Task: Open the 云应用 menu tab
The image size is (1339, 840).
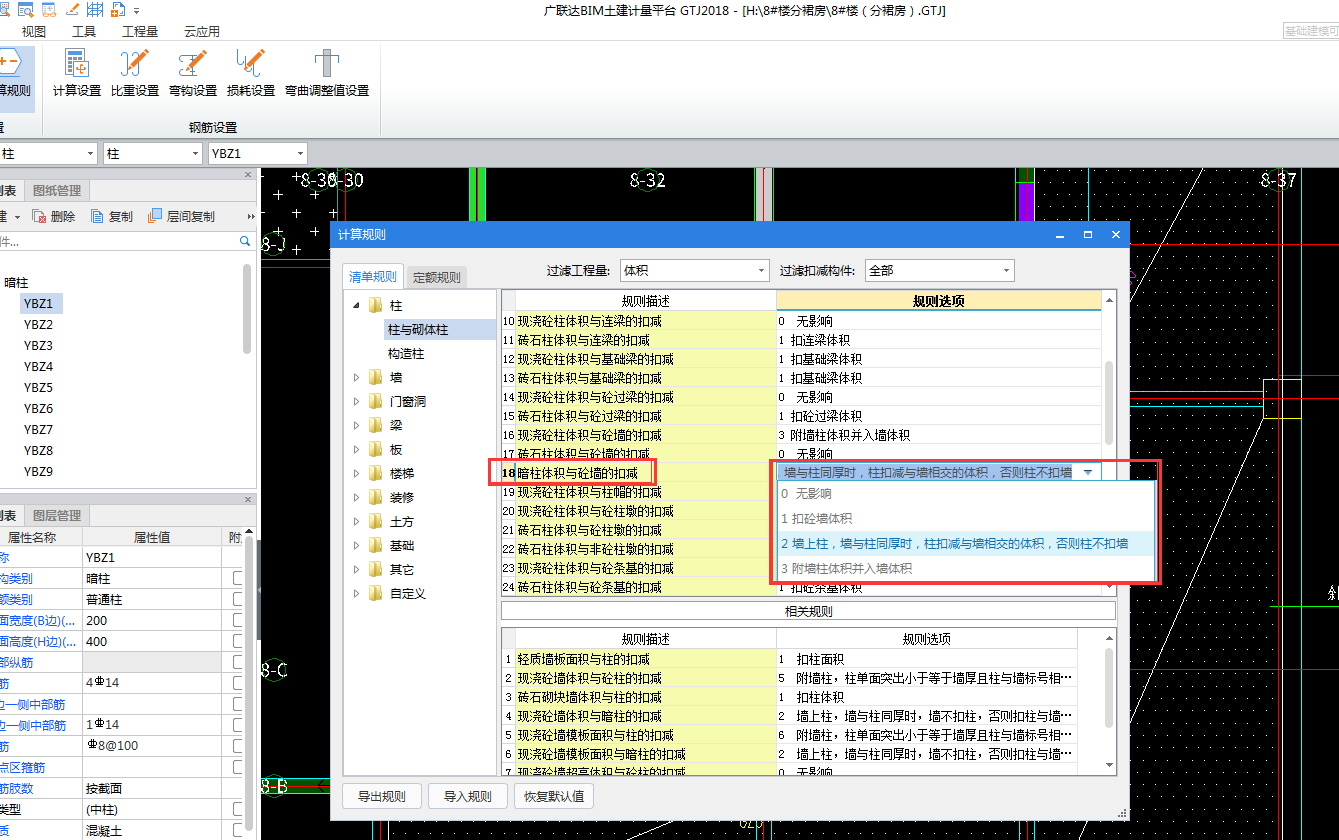Action: point(202,31)
